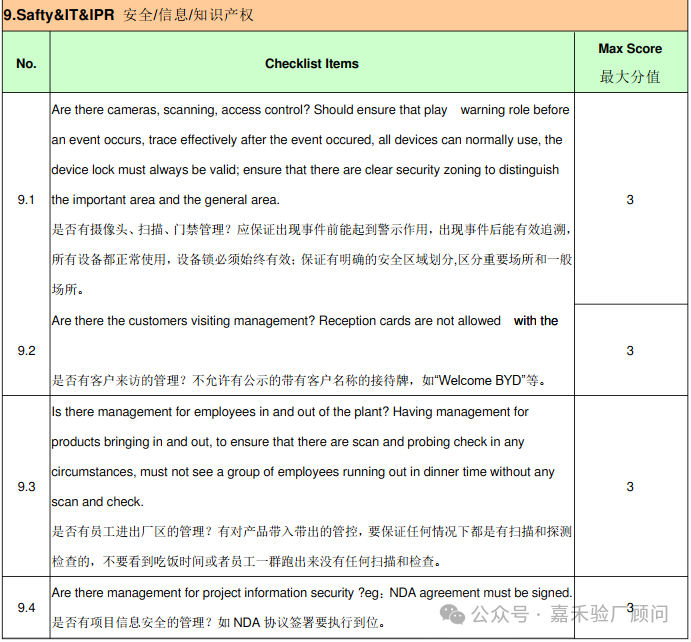Click the '最大分值' header text

pyautogui.click(x=630, y=77)
